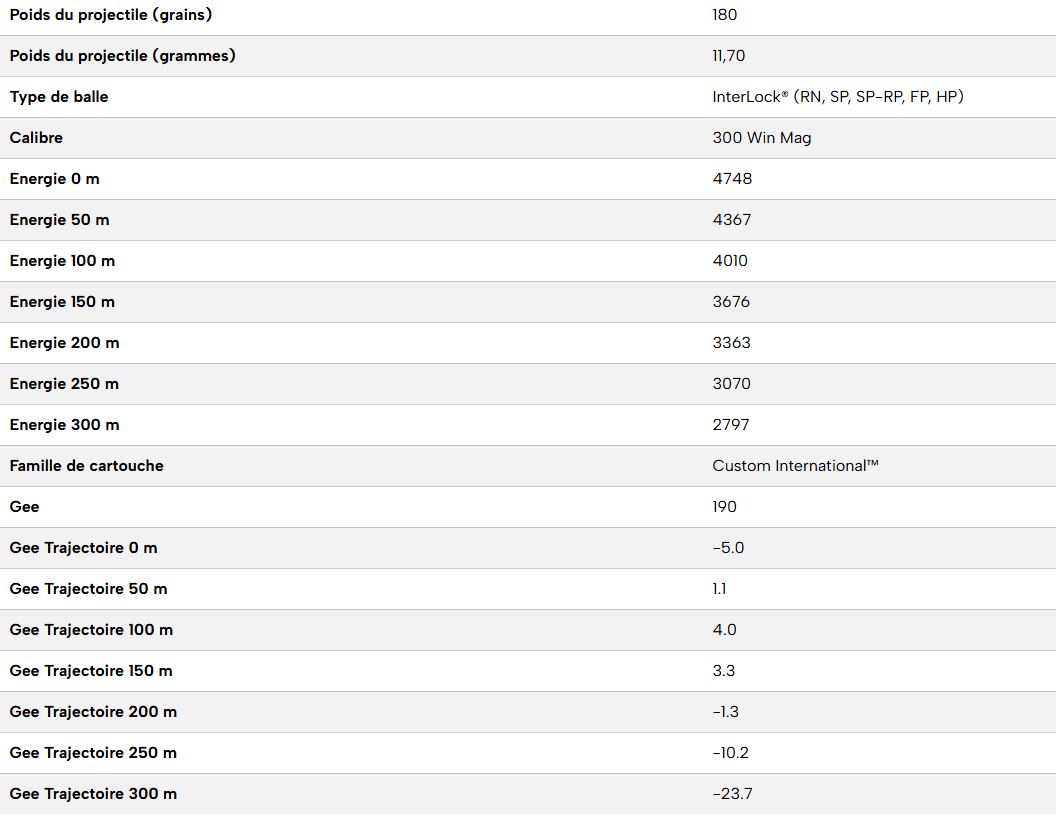1056x834 pixels.
Task: Select trajectory value 4.0 at 100 m
Action: pos(725,630)
